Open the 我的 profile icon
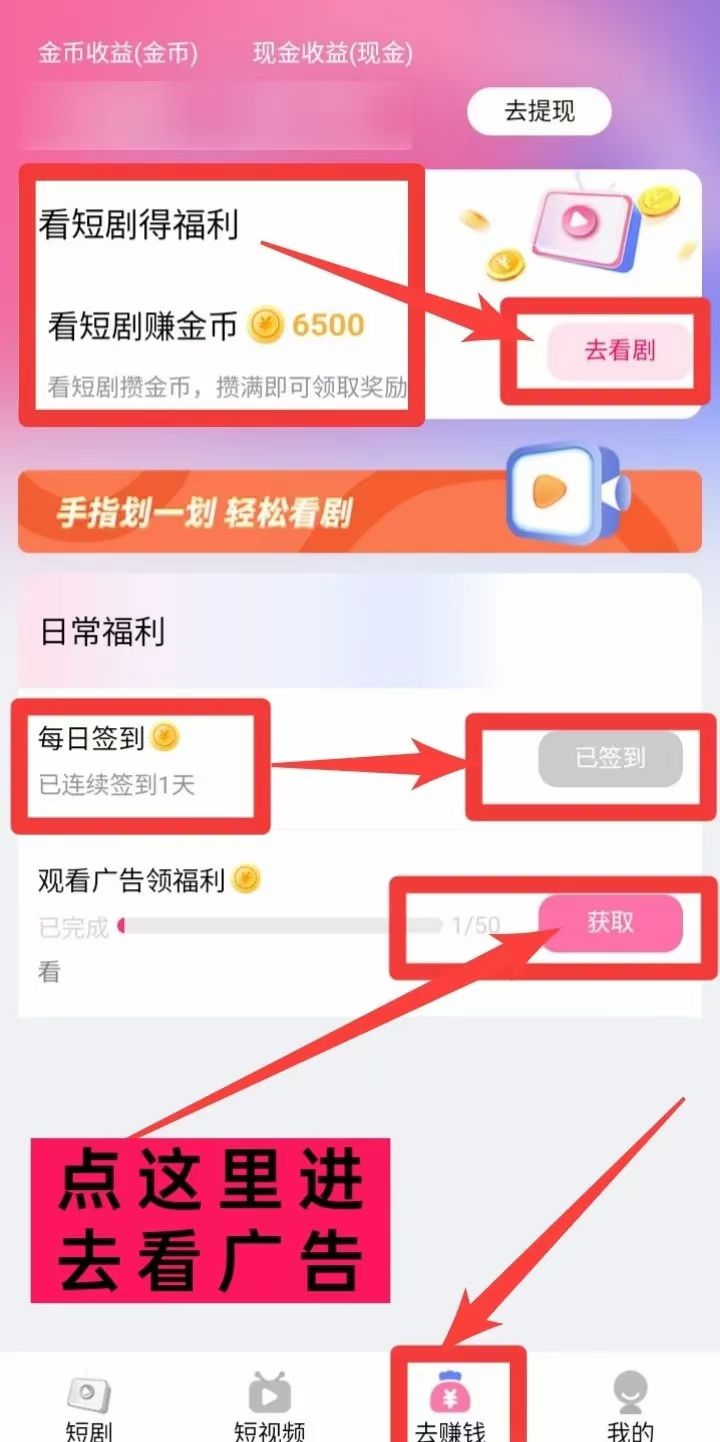 (x=630, y=1392)
